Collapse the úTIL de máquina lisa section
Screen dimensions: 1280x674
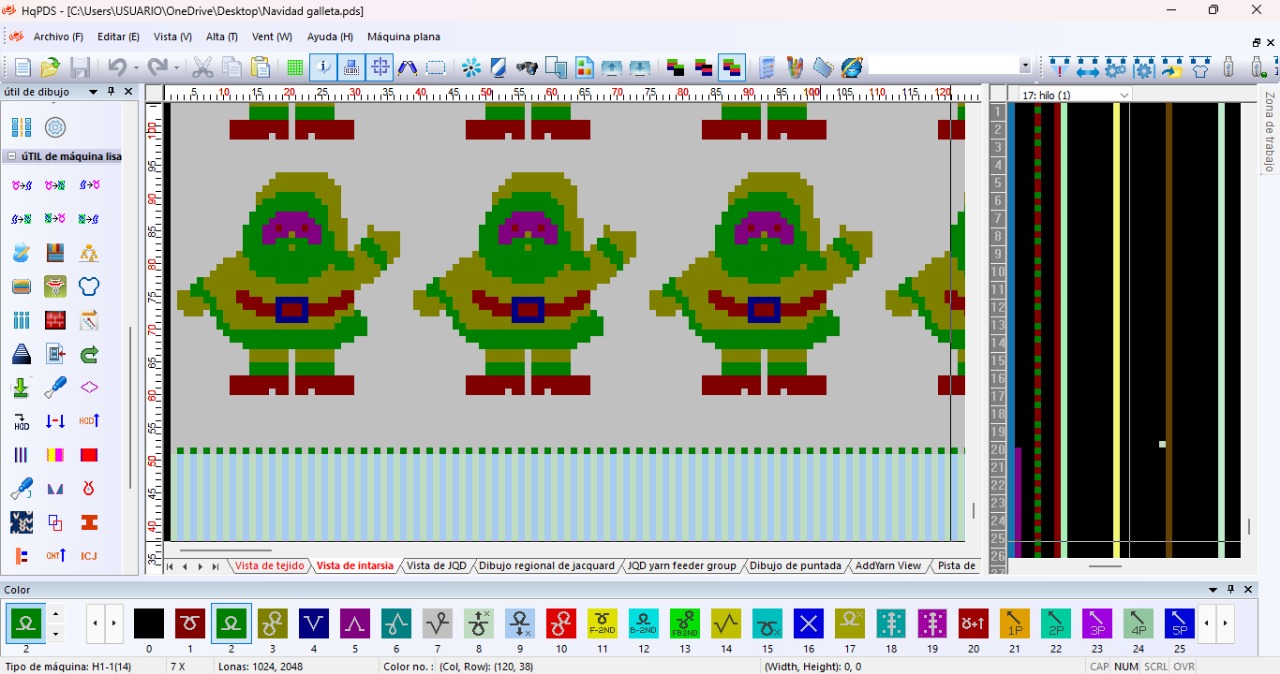(12, 157)
